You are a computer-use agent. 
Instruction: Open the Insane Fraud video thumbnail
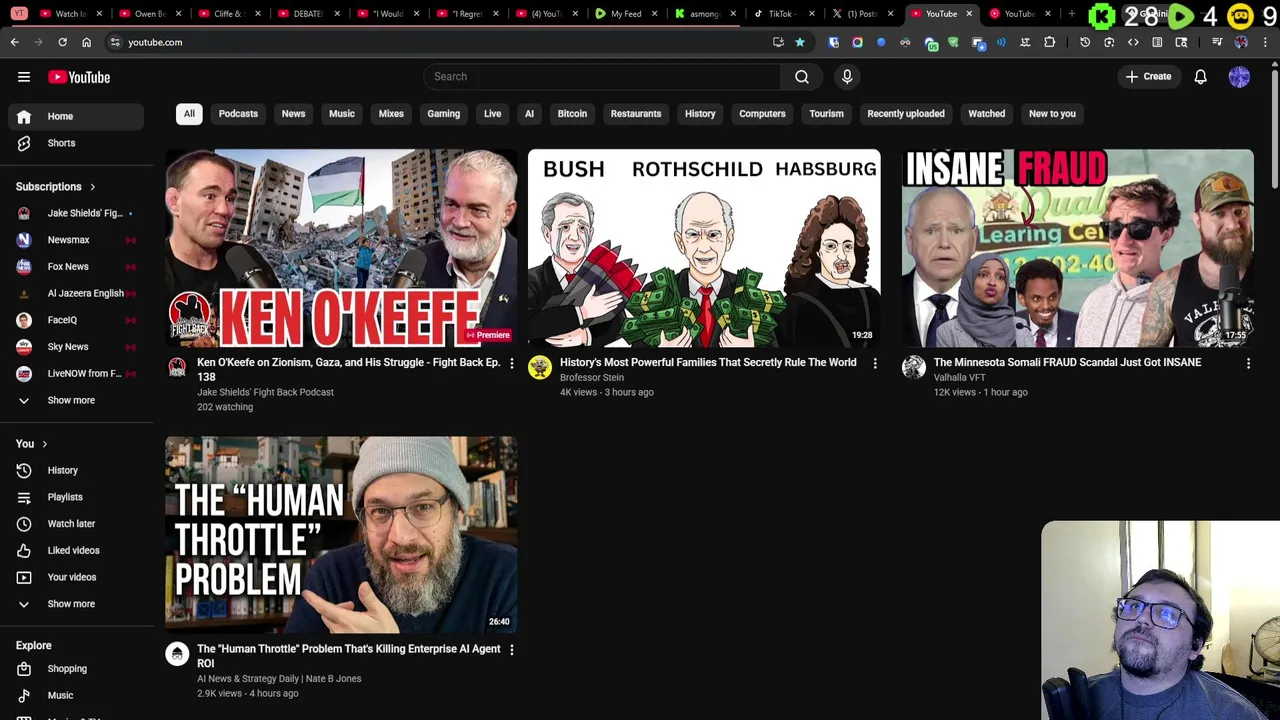click(1077, 248)
